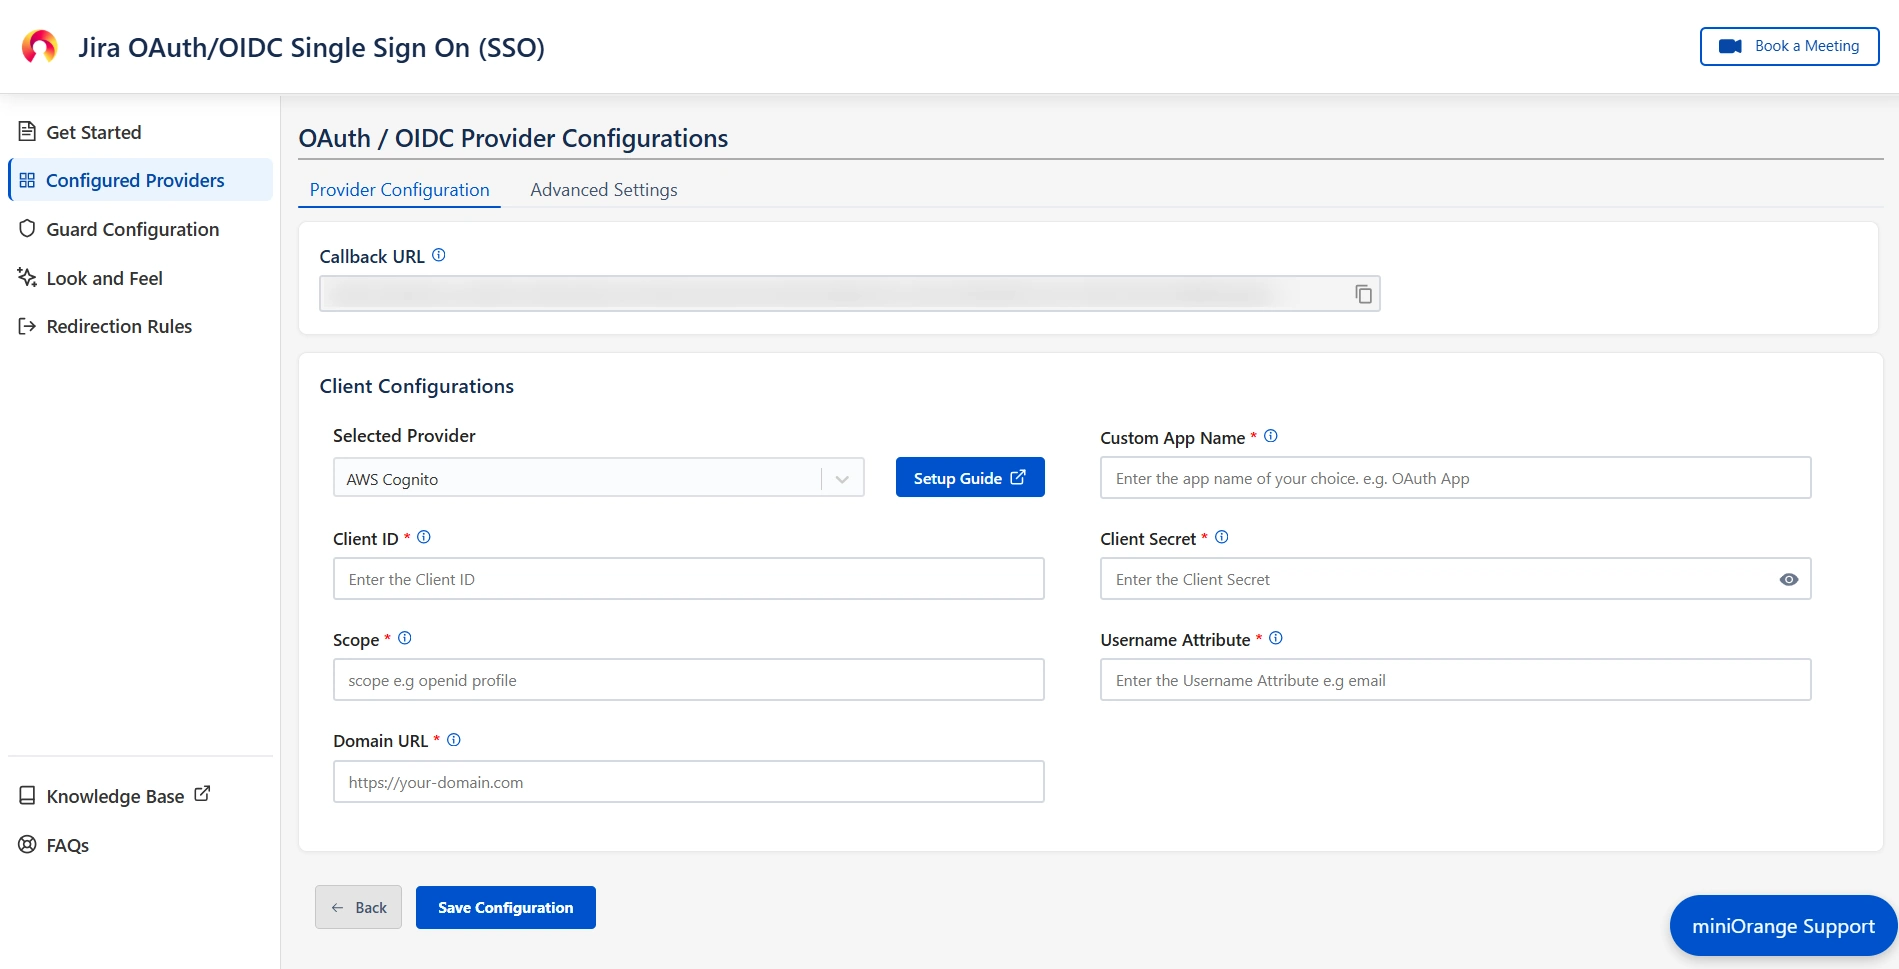Click the Configured Providers grid icon
The image size is (1899, 969).
pos(27,180)
